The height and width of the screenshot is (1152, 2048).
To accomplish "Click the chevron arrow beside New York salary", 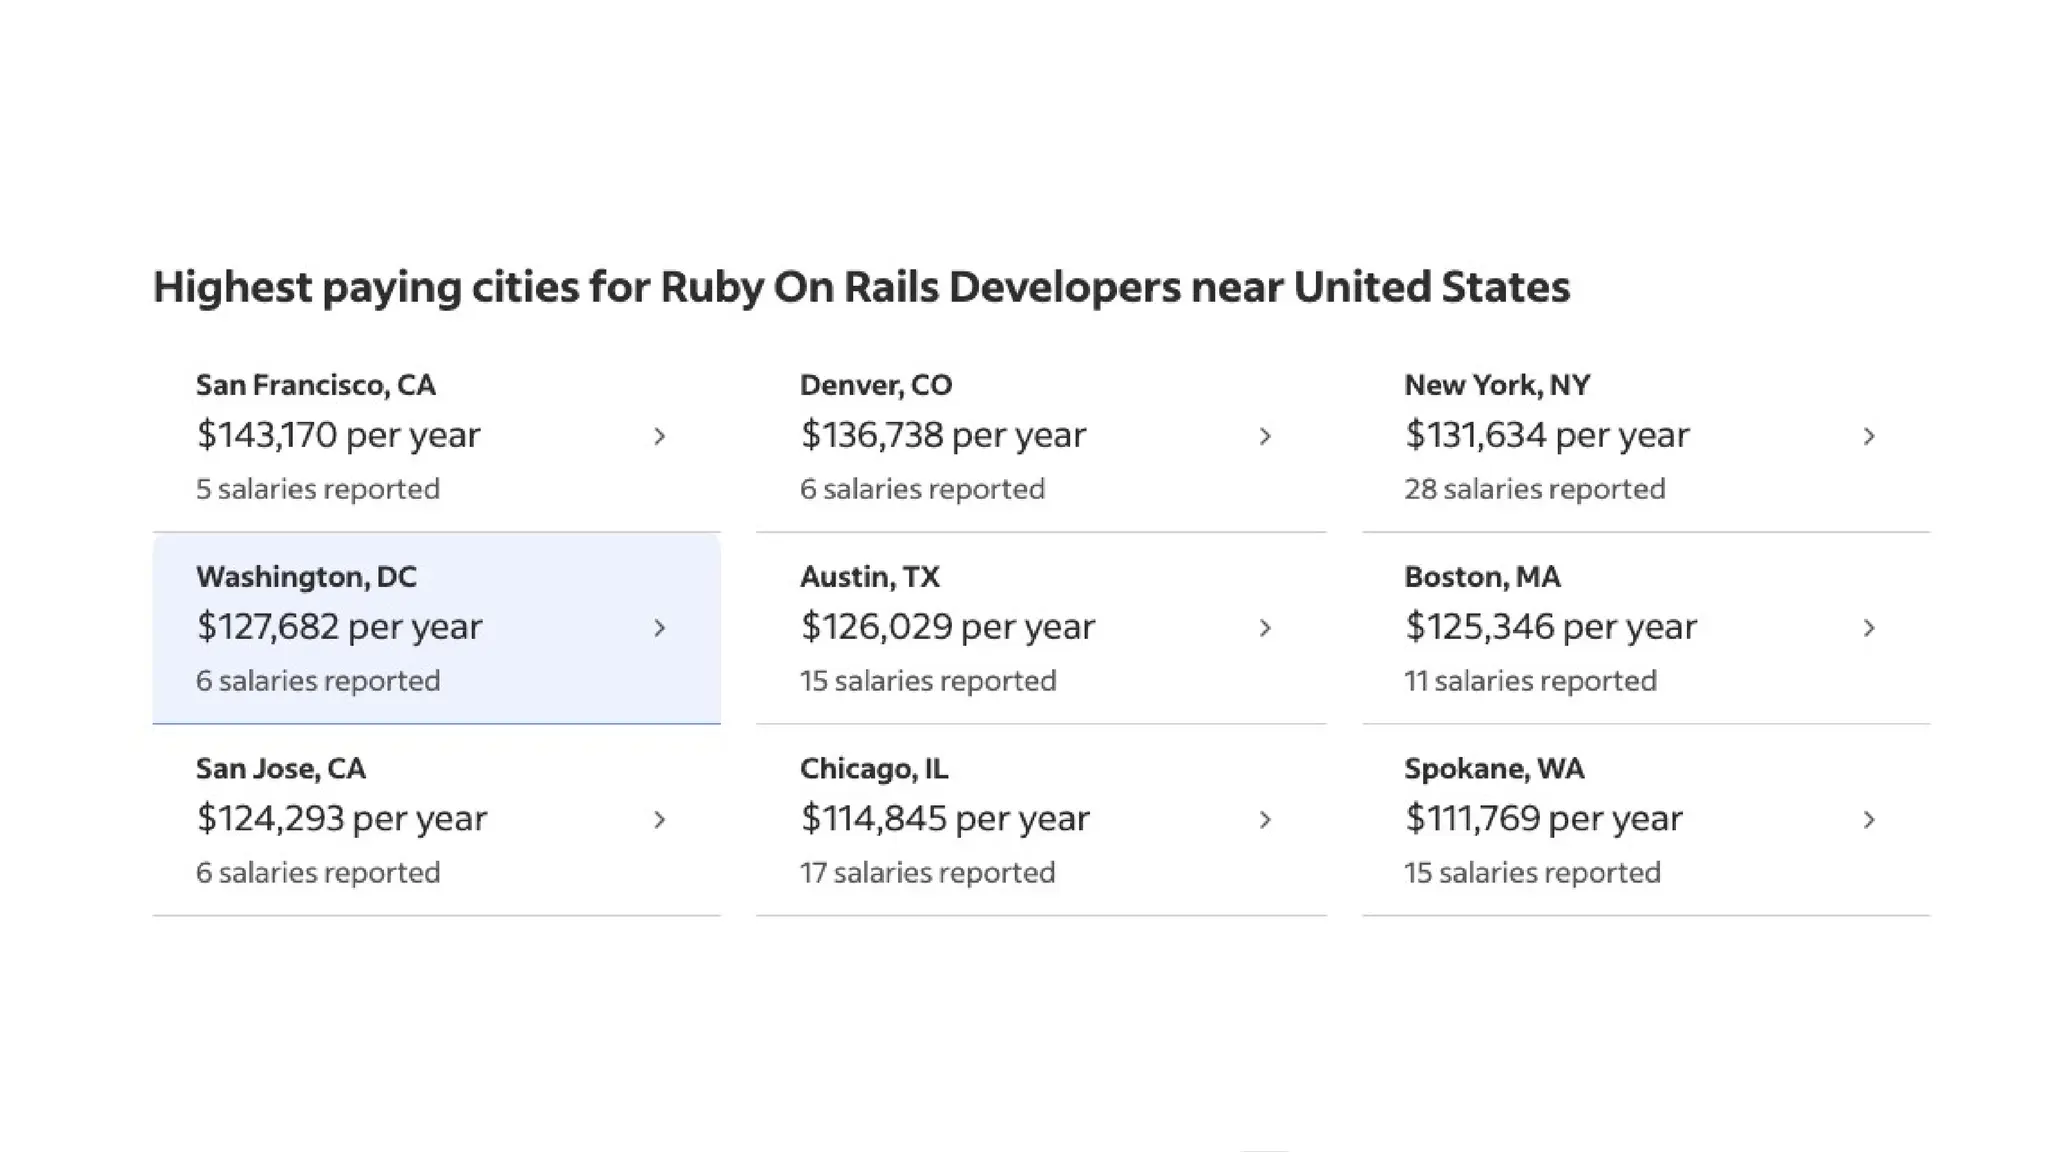I will 1869,436.
